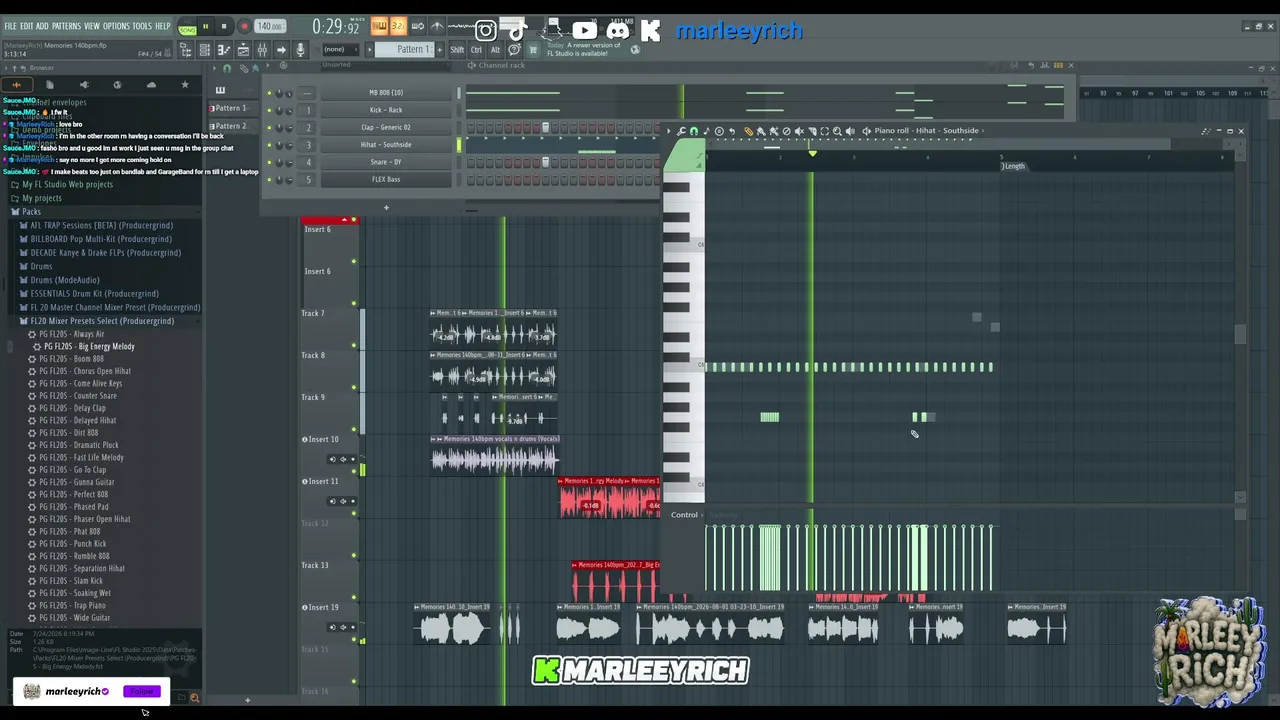The image size is (1280, 720).
Task: Click the speaker playback tool in piano roll
Action: point(850,131)
